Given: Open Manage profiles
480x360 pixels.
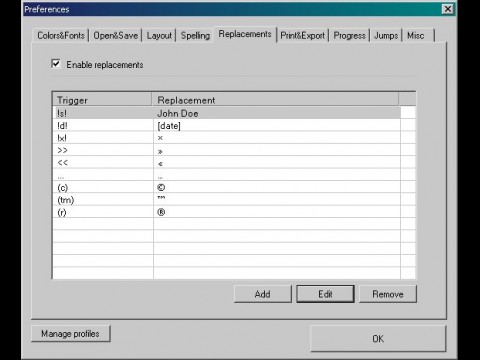Looking at the screenshot, I should click(70, 334).
